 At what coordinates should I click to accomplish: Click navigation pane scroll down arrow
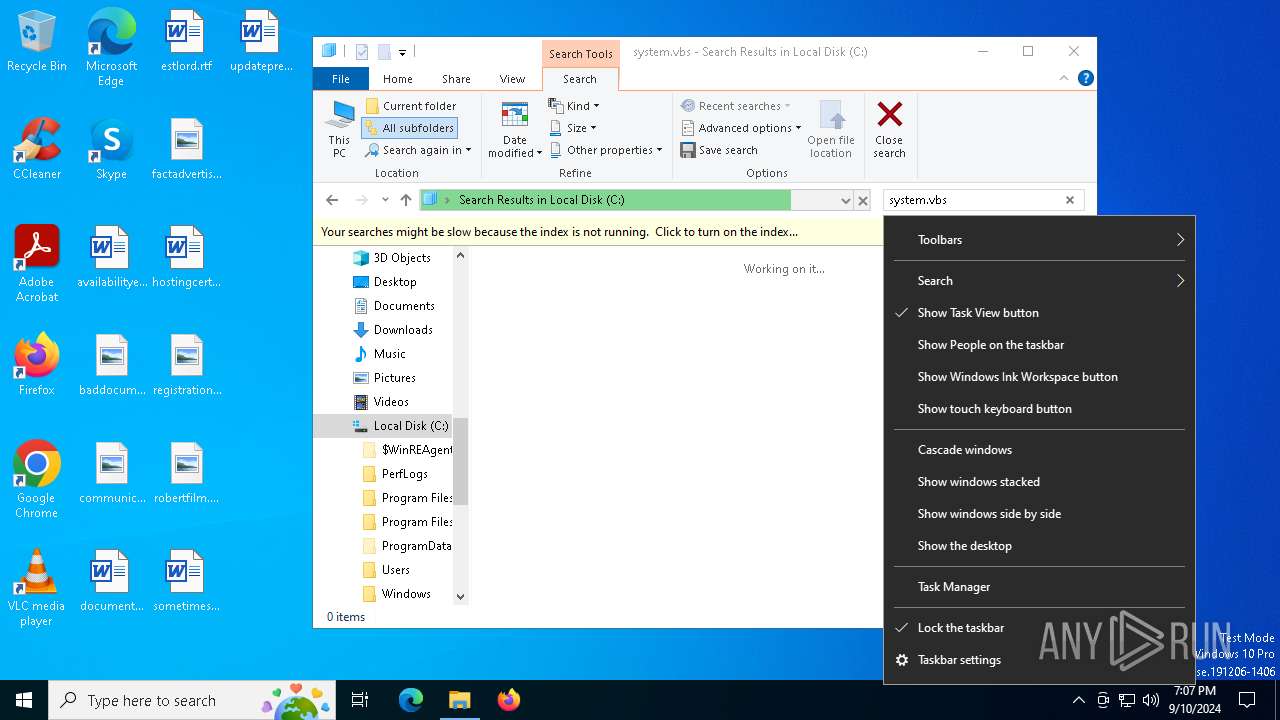click(461, 596)
